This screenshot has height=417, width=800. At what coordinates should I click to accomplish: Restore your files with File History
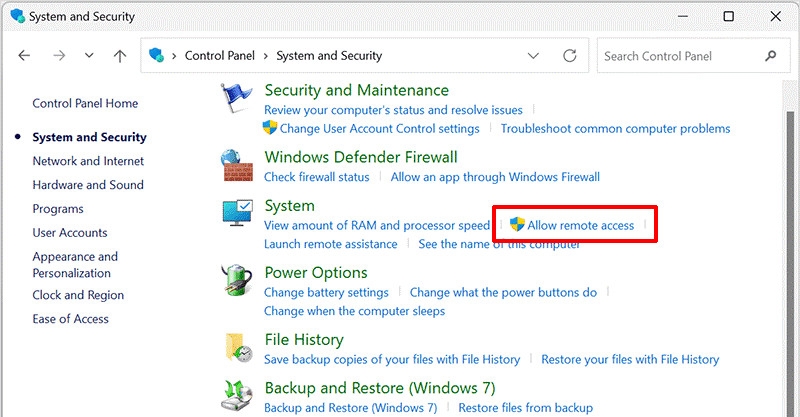[x=630, y=359]
